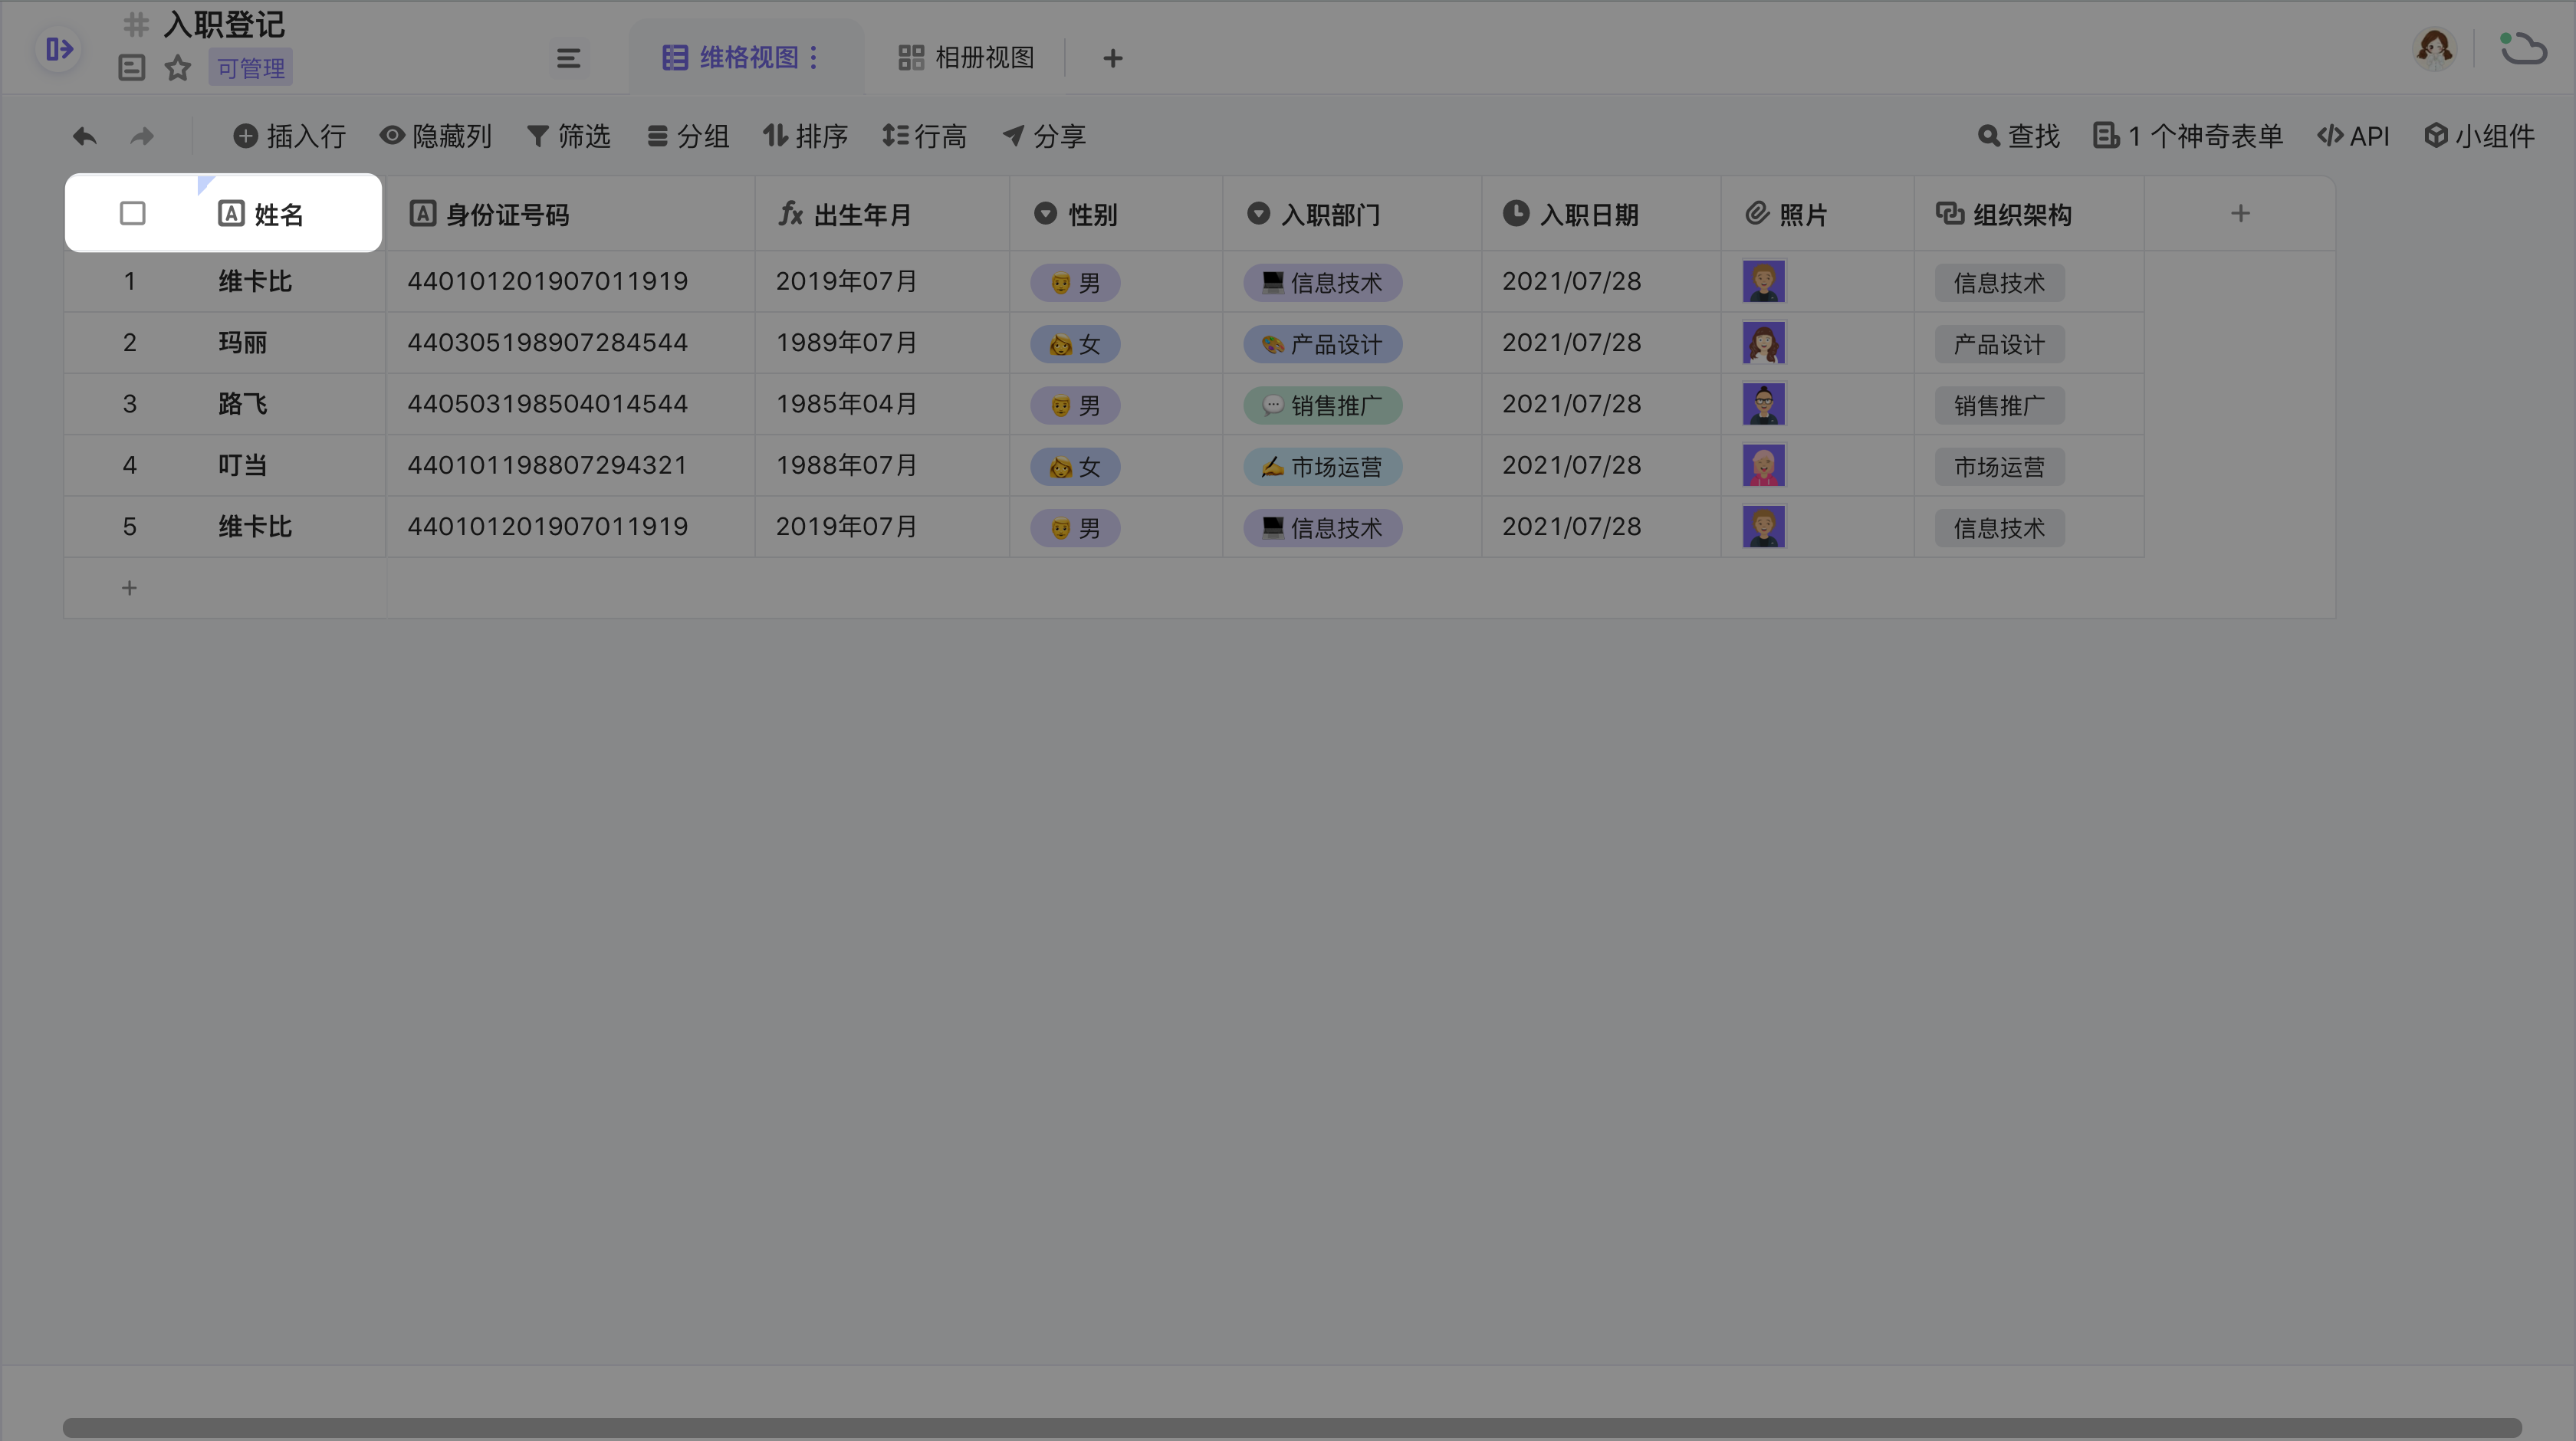Image resolution: width=2576 pixels, height=1441 pixels.
Task: Open the user avatar menu
Action: click(2433, 48)
